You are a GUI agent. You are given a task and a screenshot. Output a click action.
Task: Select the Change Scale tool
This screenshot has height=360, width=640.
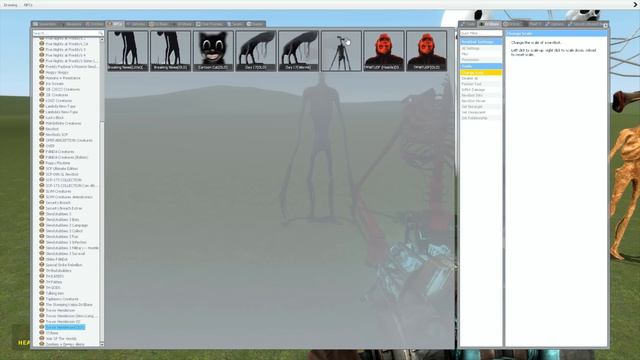481,72
